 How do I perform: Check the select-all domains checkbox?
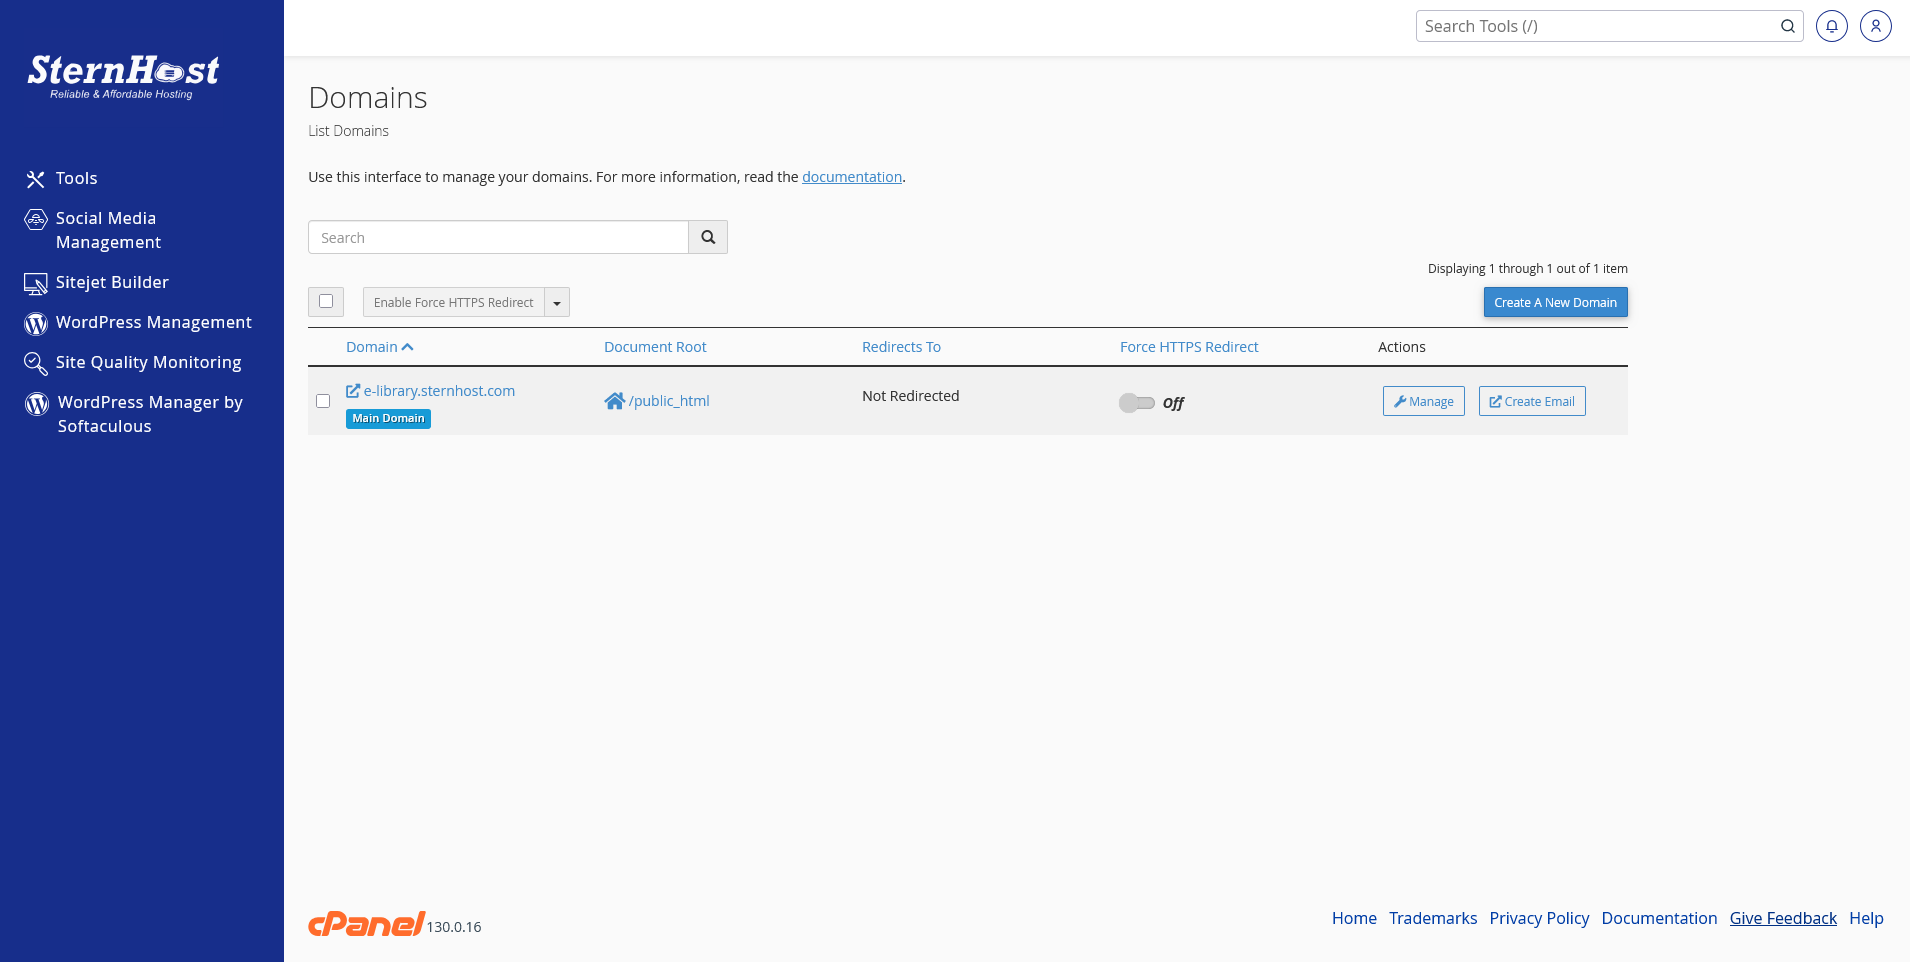point(326,301)
